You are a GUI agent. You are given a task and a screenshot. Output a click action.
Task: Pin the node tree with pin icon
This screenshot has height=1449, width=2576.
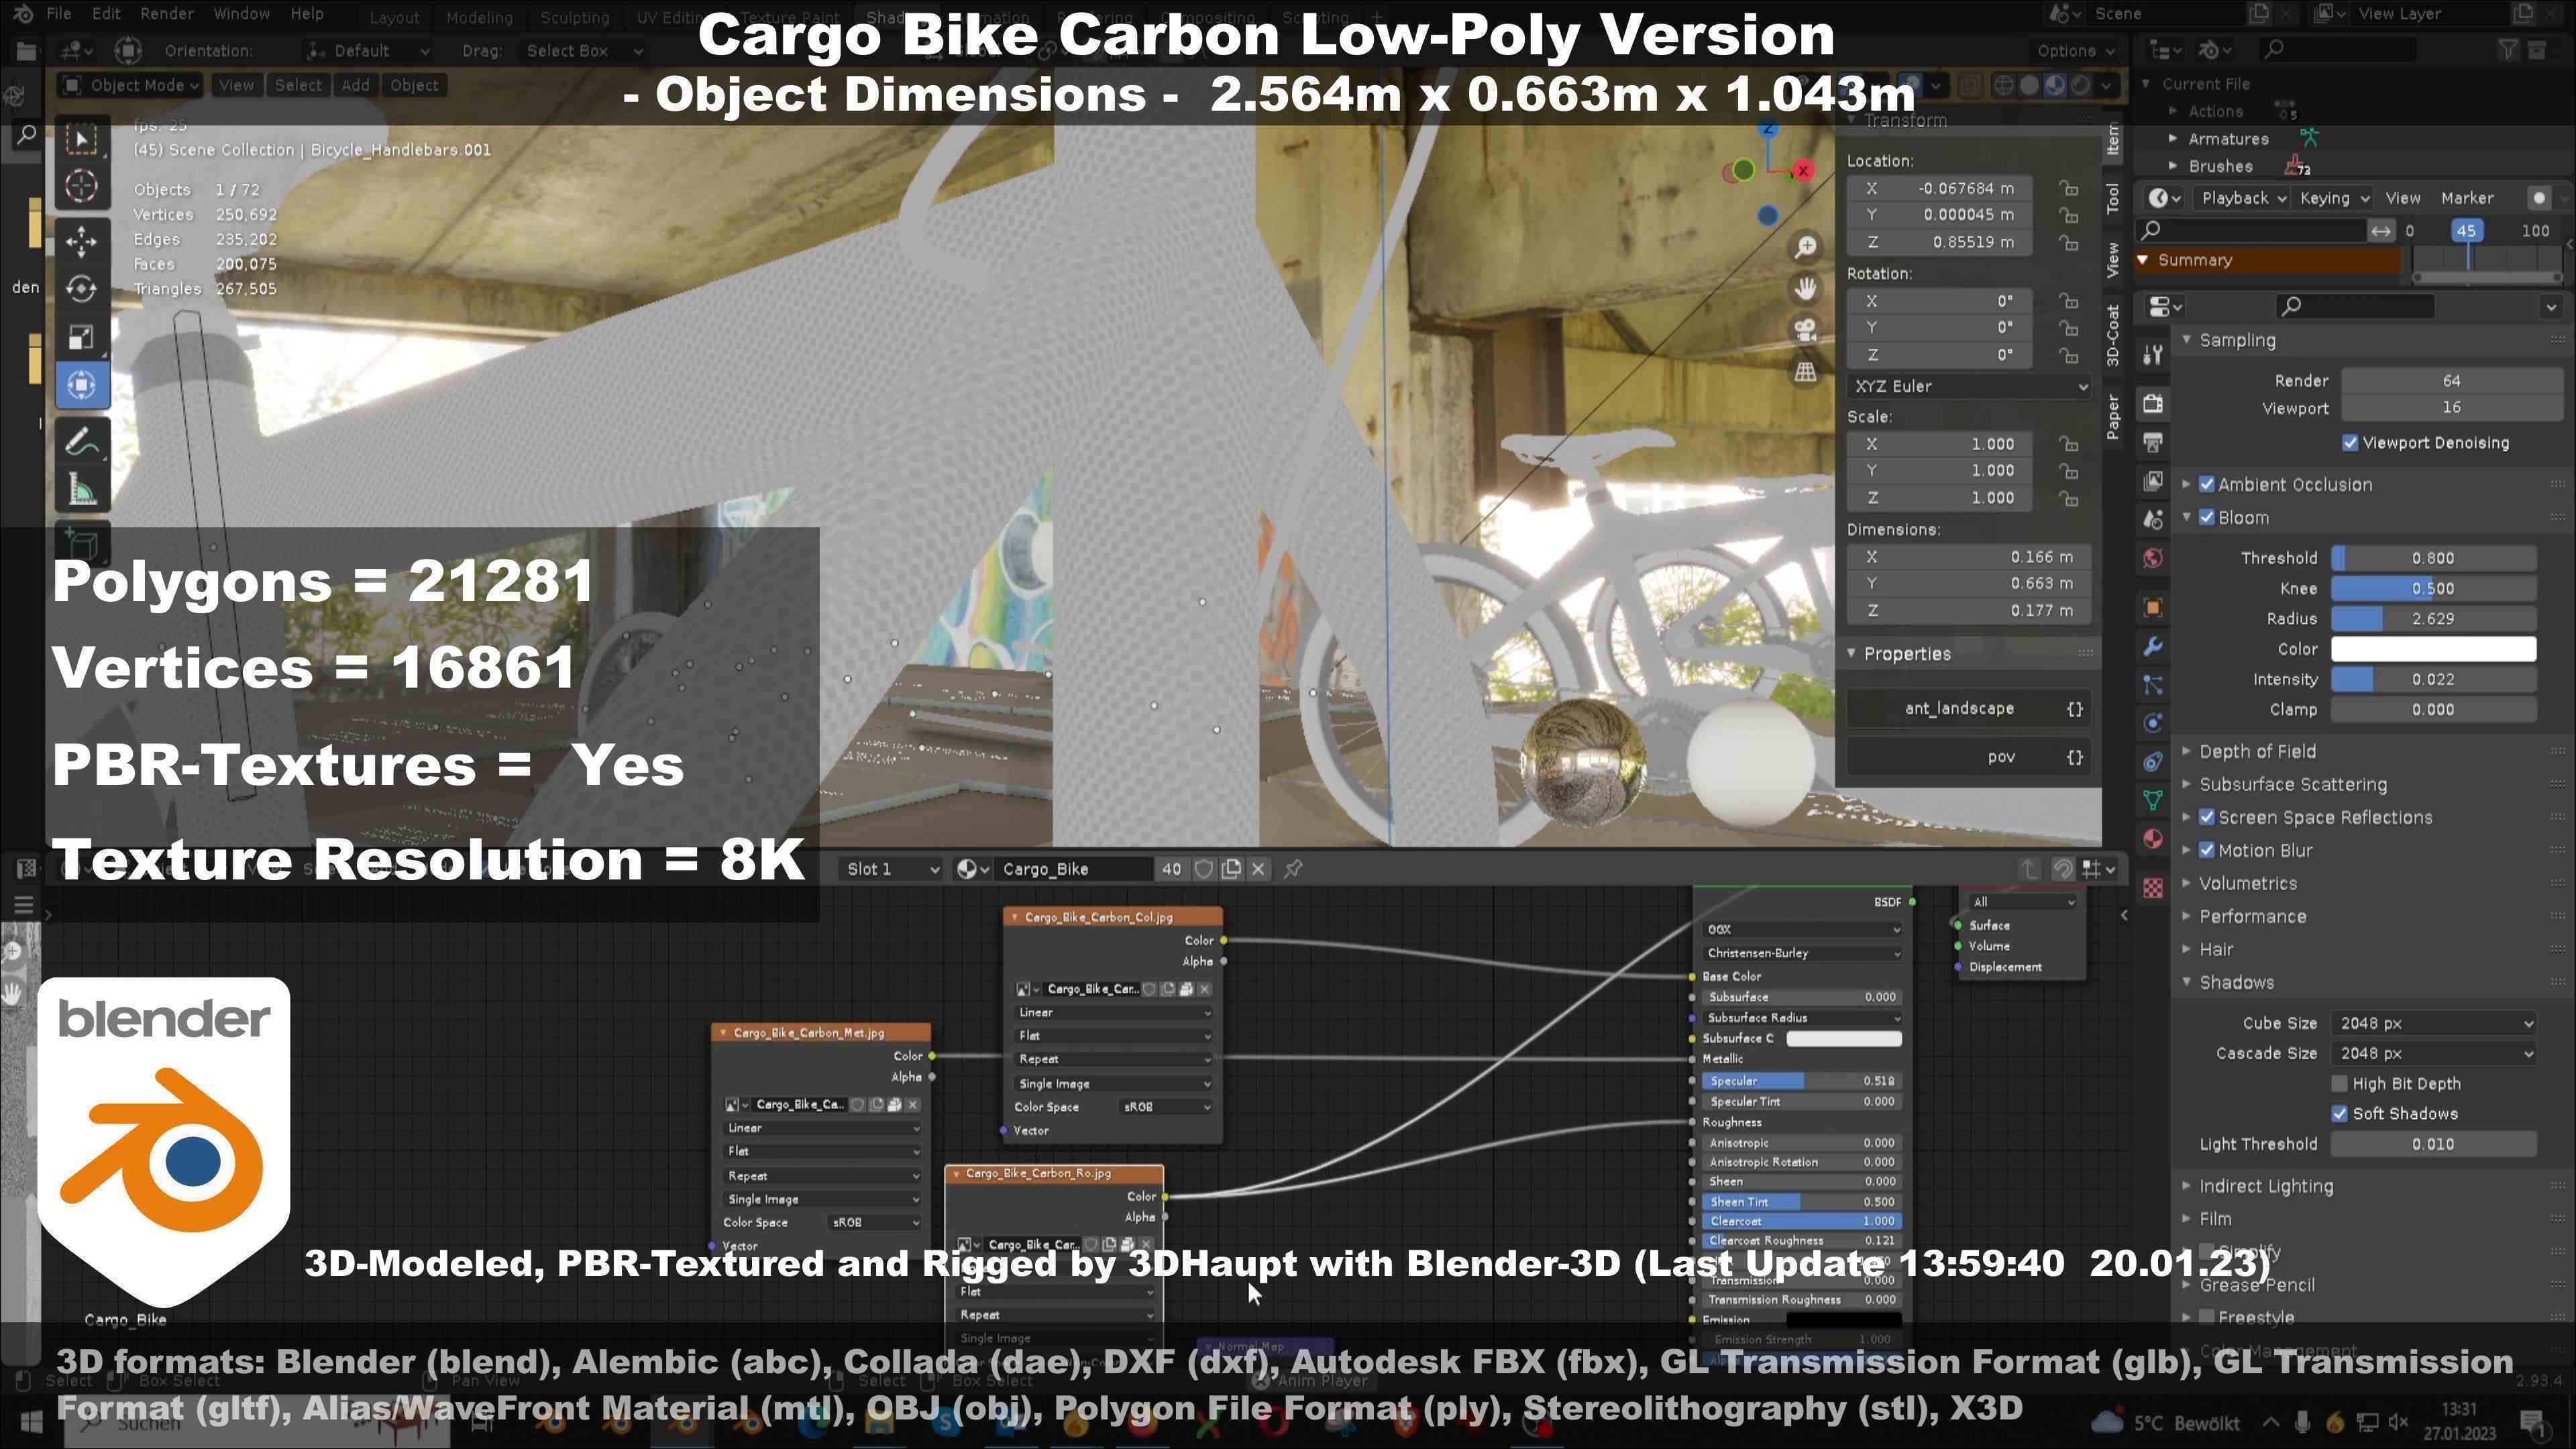(1293, 869)
